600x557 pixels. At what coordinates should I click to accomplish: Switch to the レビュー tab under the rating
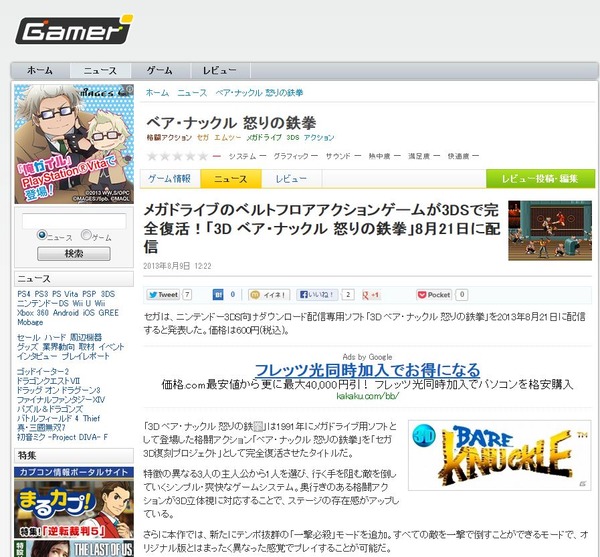291,179
